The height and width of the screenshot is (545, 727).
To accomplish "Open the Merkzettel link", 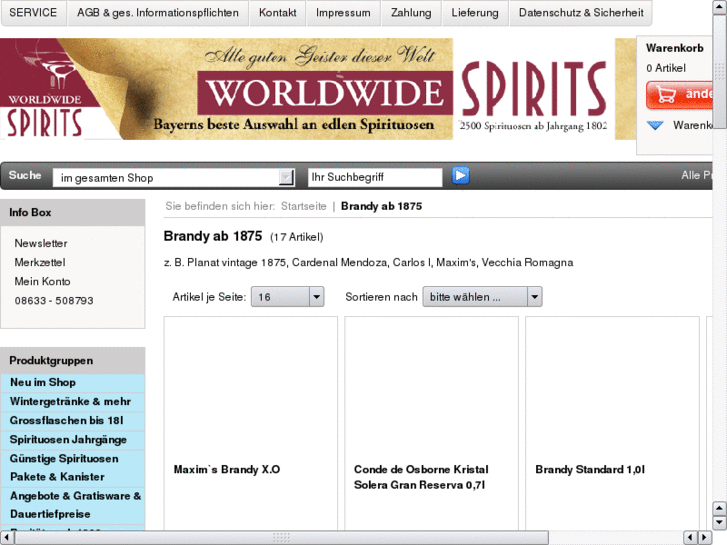I will [x=40, y=262].
